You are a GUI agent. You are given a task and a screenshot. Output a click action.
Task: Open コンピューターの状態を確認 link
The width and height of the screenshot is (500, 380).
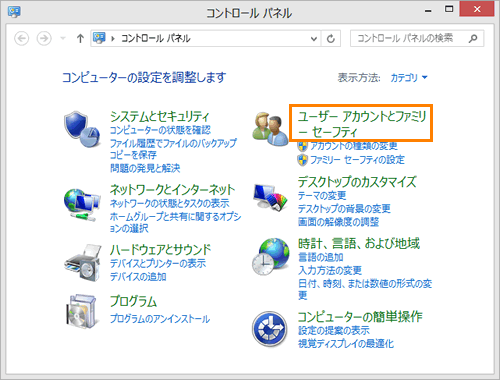pos(160,130)
